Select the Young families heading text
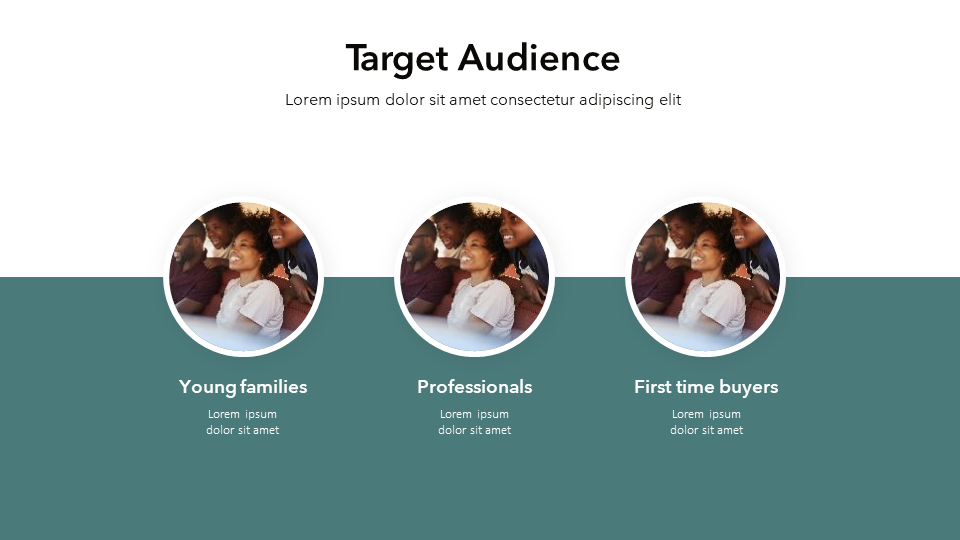Screen dimensions: 960x540 [x=243, y=387]
